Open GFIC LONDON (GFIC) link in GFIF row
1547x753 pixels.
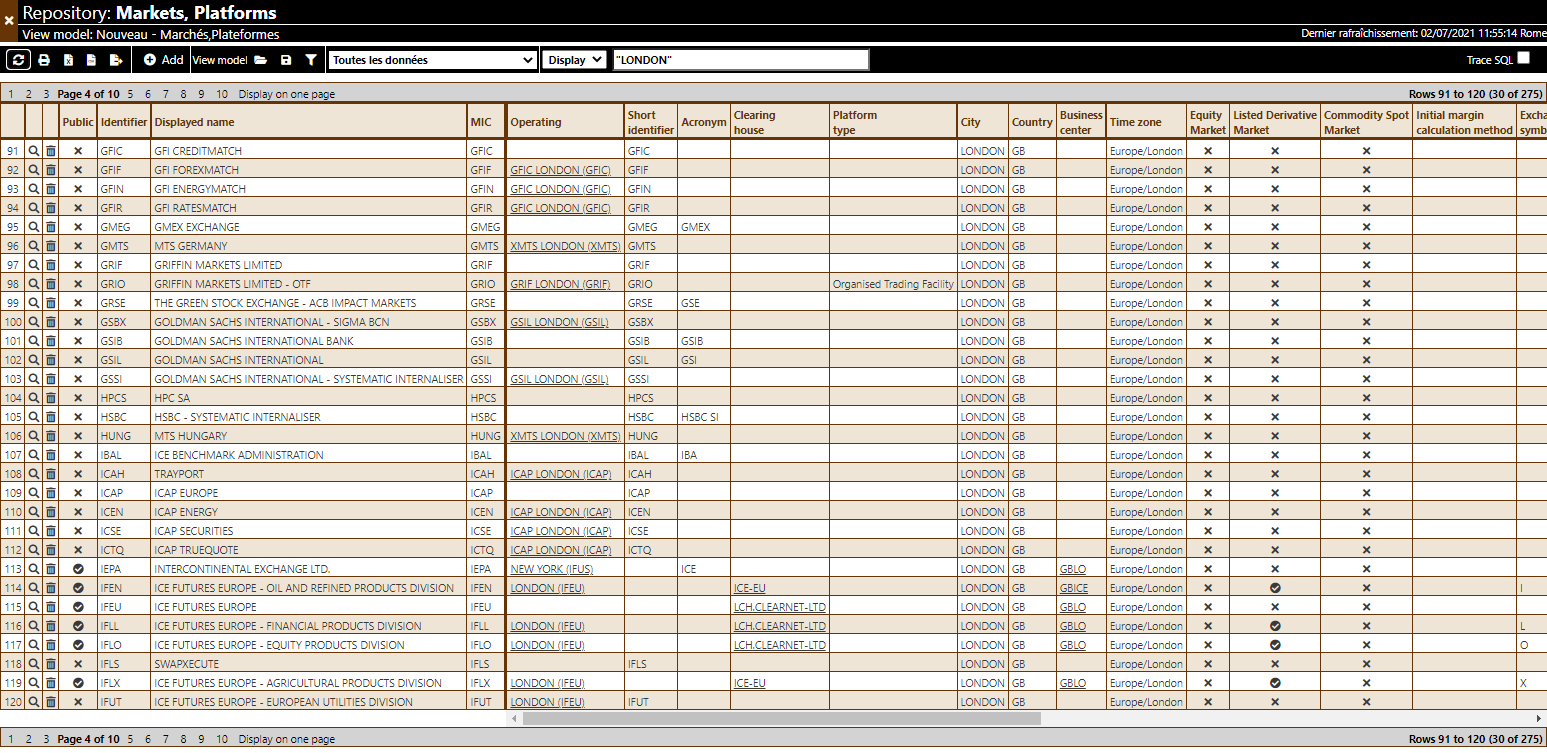[x=560, y=170]
